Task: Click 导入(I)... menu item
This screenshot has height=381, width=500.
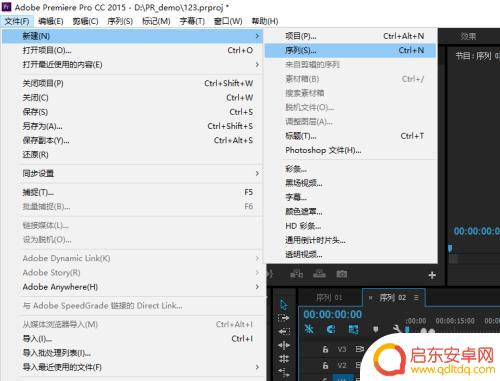Action: pos(133,339)
